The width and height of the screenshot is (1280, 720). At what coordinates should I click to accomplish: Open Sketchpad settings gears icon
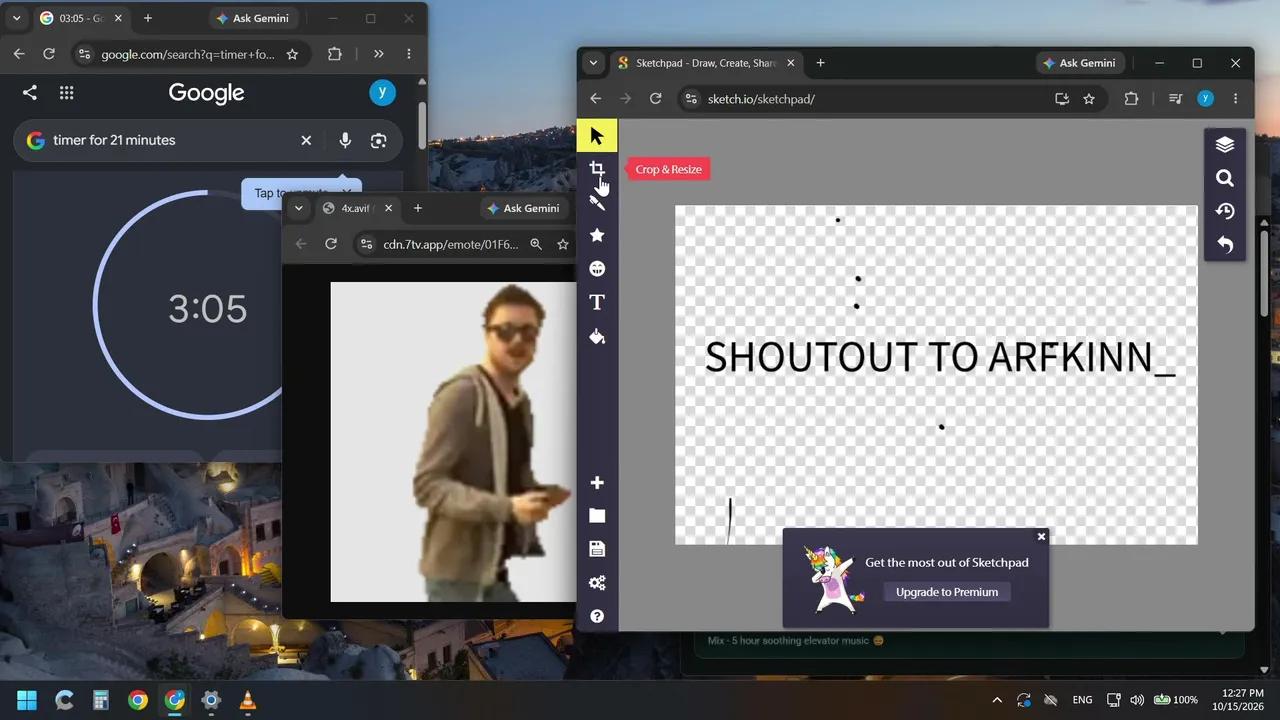pyautogui.click(x=597, y=583)
